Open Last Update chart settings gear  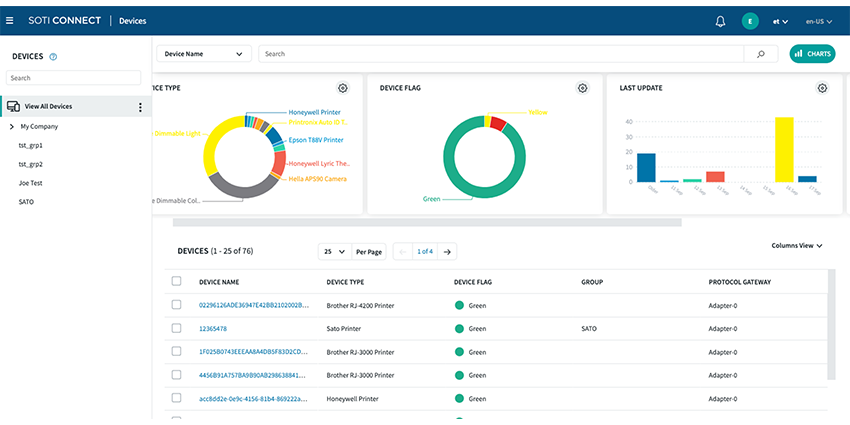coord(822,88)
